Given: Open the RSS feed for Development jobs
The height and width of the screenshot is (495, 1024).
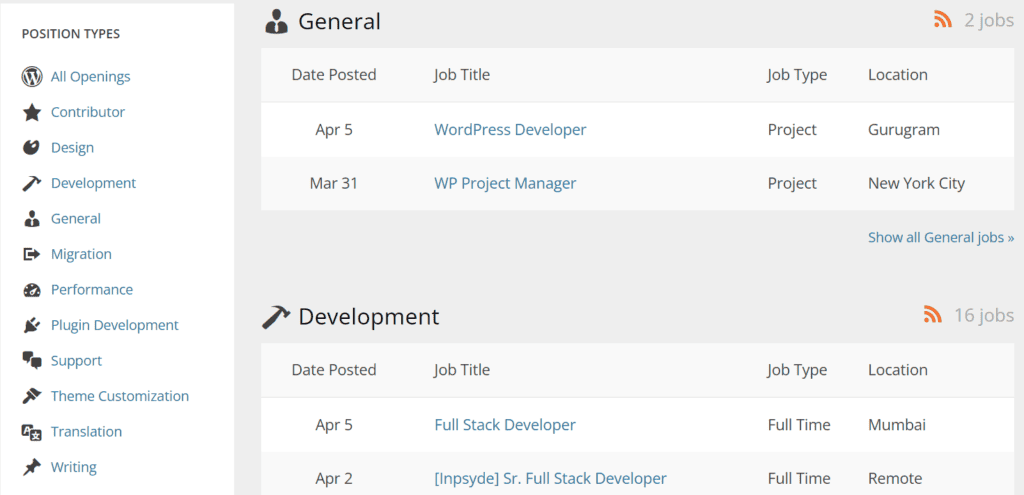Looking at the screenshot, I should 932,316.
